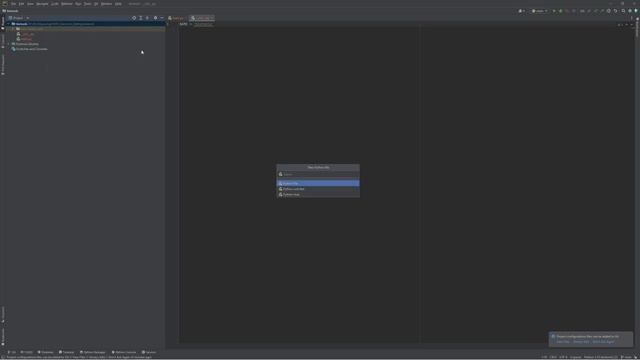Open the Code menu
The height and width of the screenshot is (360, 640).
click(55, 4)
